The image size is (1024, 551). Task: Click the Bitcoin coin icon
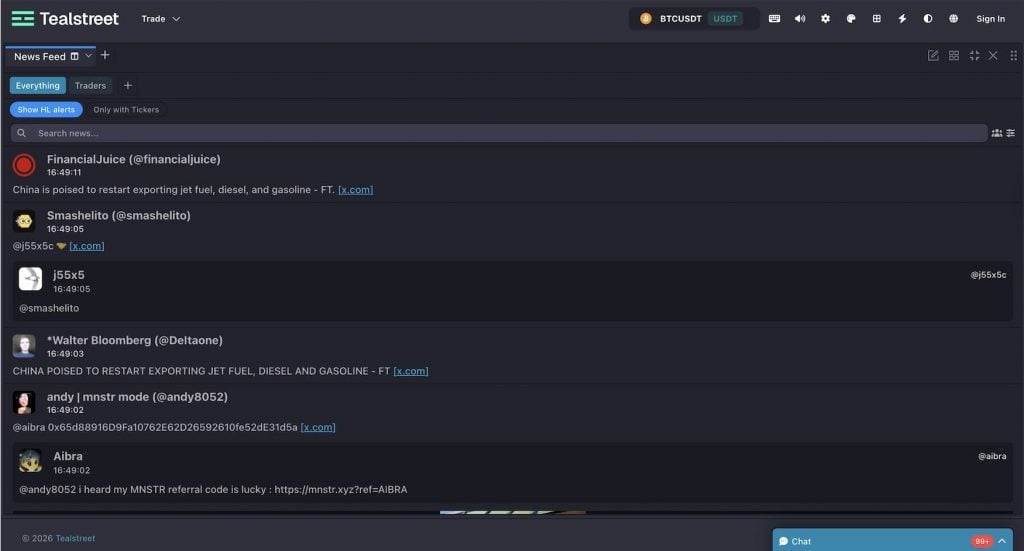click(646, 18)
